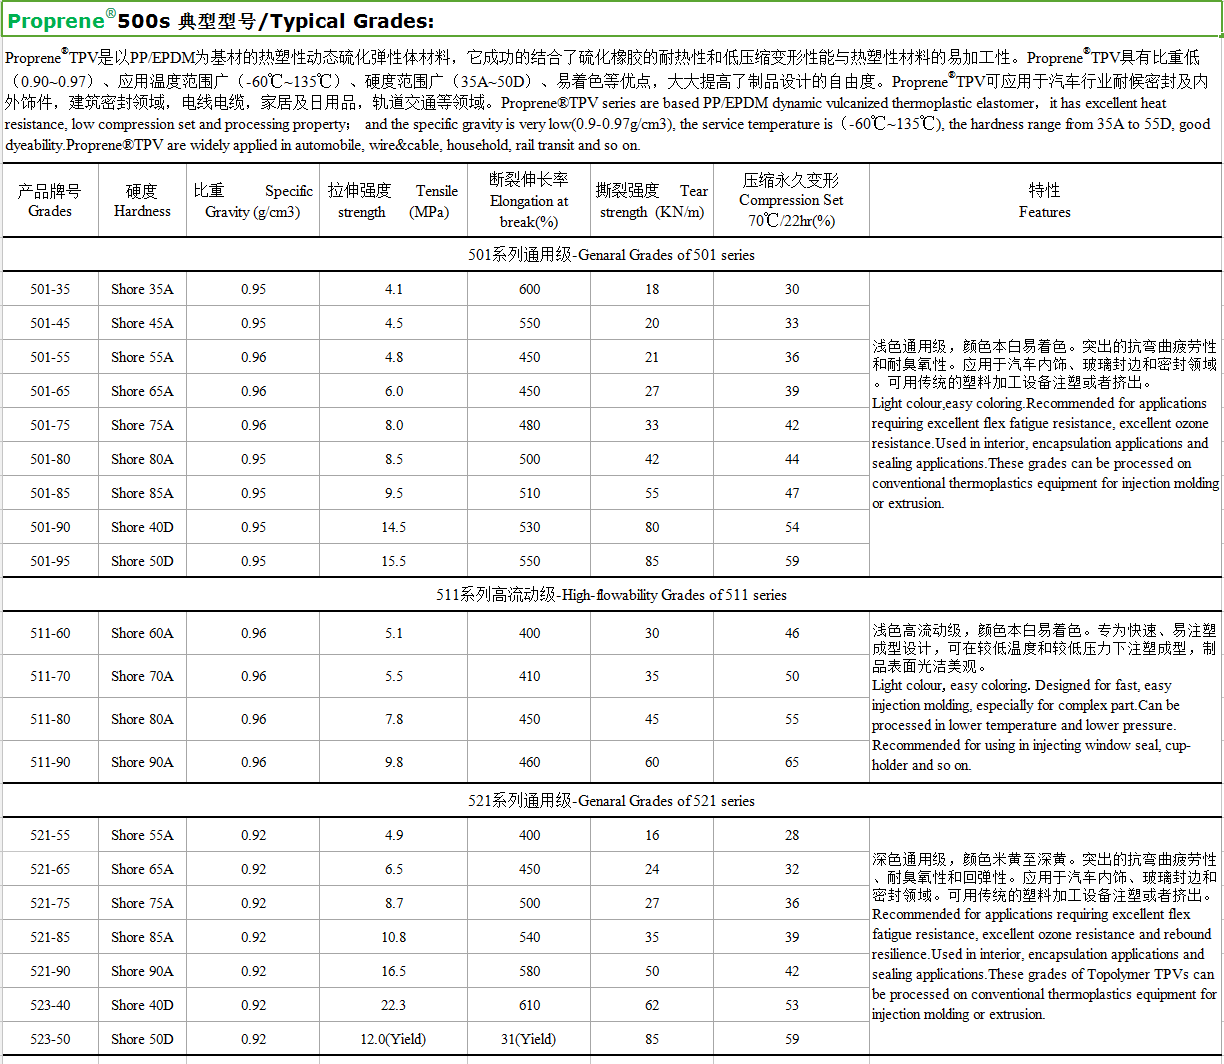The image size is (1224, 1064).
Task: Select 'Shore 50D' in the 501-95 row
Action: (142, 561)
